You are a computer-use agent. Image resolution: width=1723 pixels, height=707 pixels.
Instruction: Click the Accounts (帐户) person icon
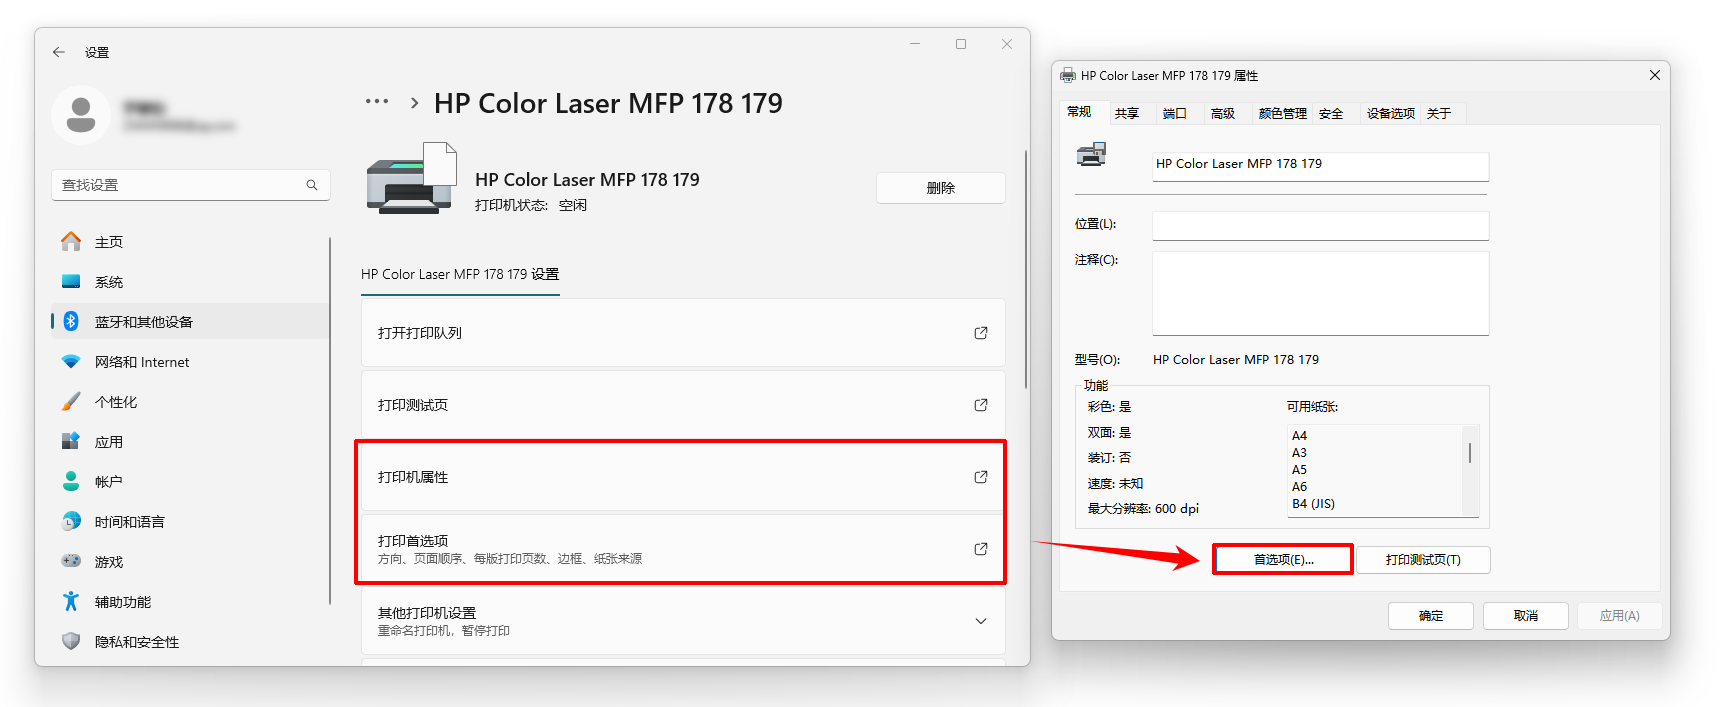pyautogui.click(x=71, y=482)
